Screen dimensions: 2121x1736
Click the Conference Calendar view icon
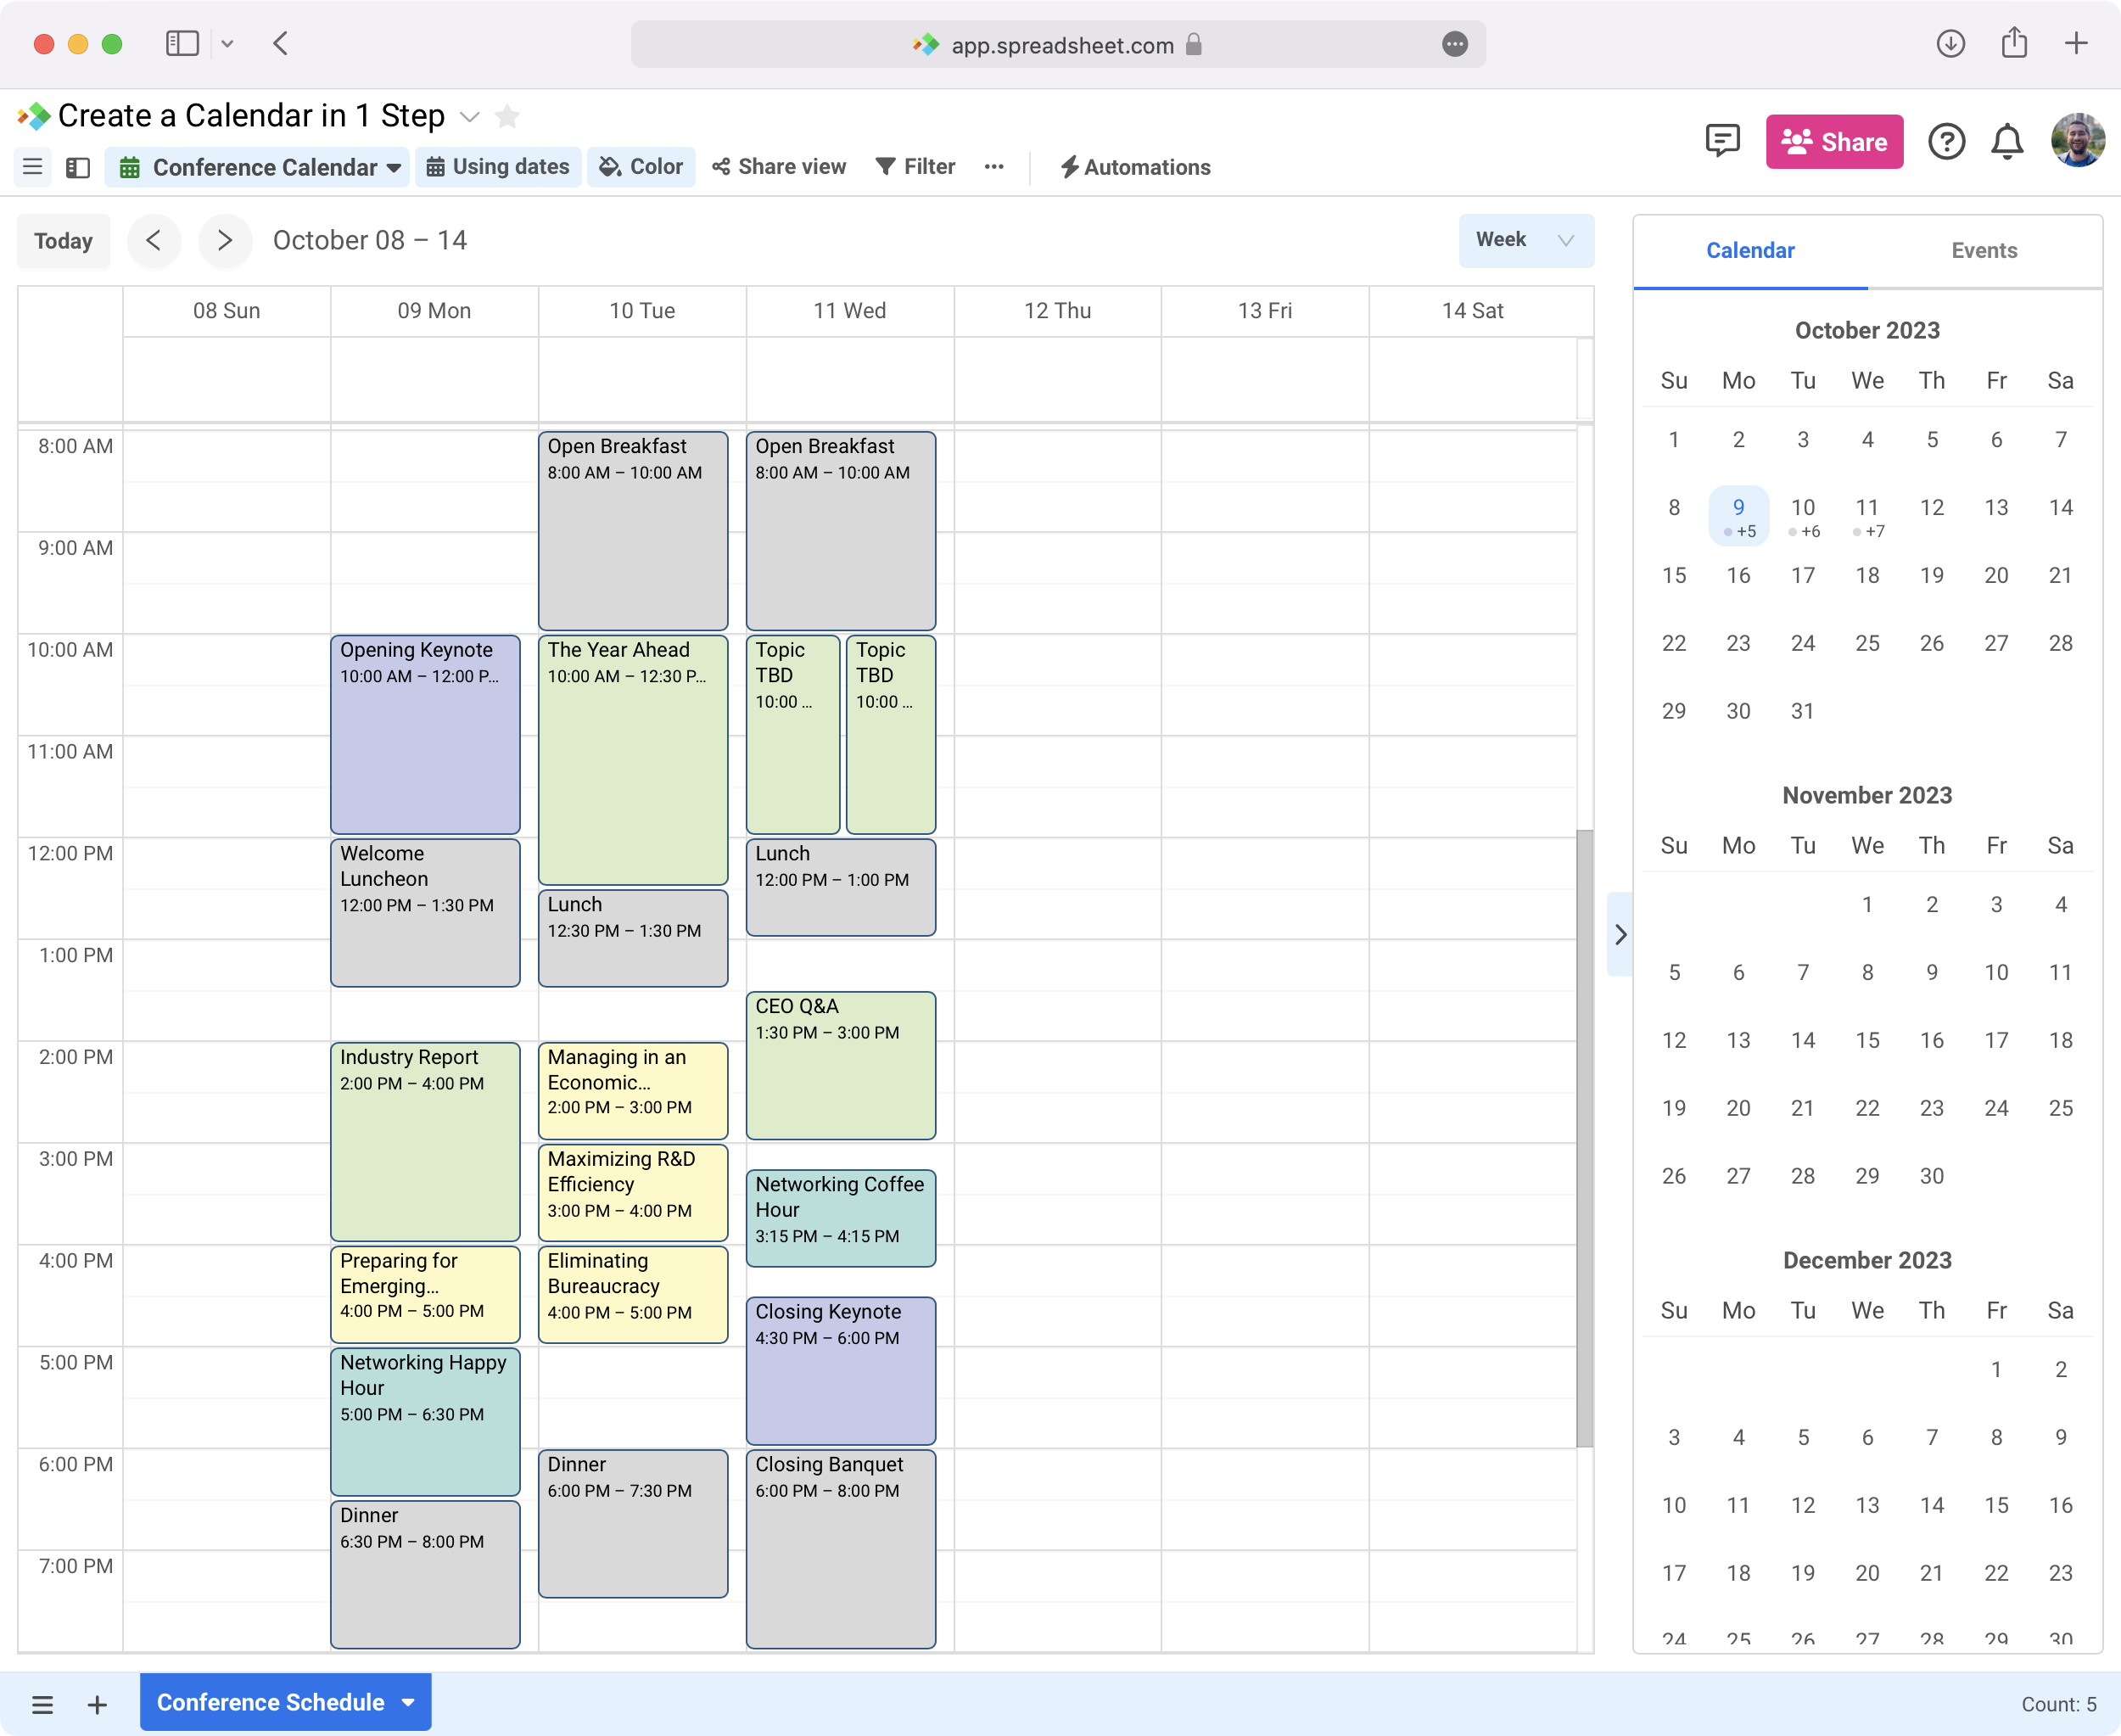click(132, 165)
